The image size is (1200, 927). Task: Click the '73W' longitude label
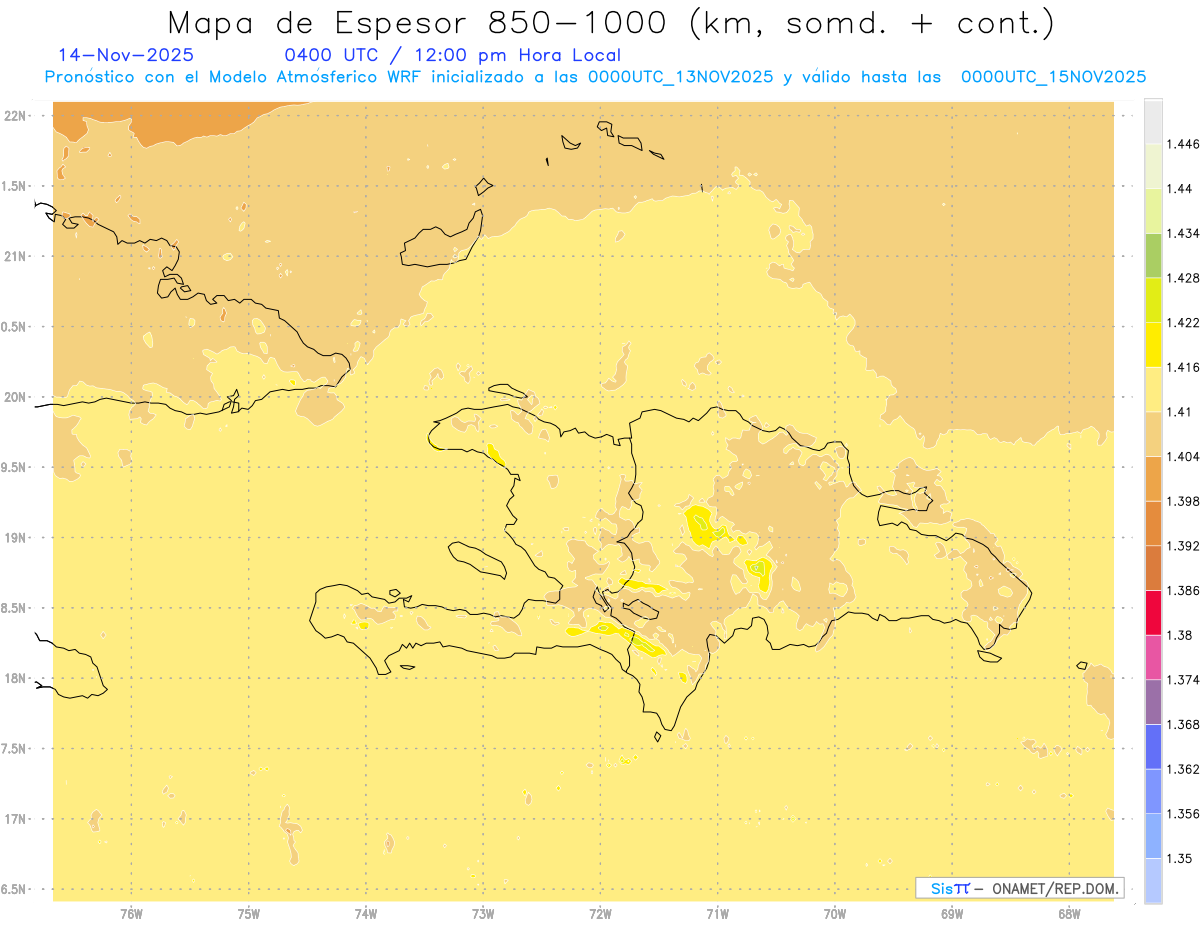[x=483, y=914]
